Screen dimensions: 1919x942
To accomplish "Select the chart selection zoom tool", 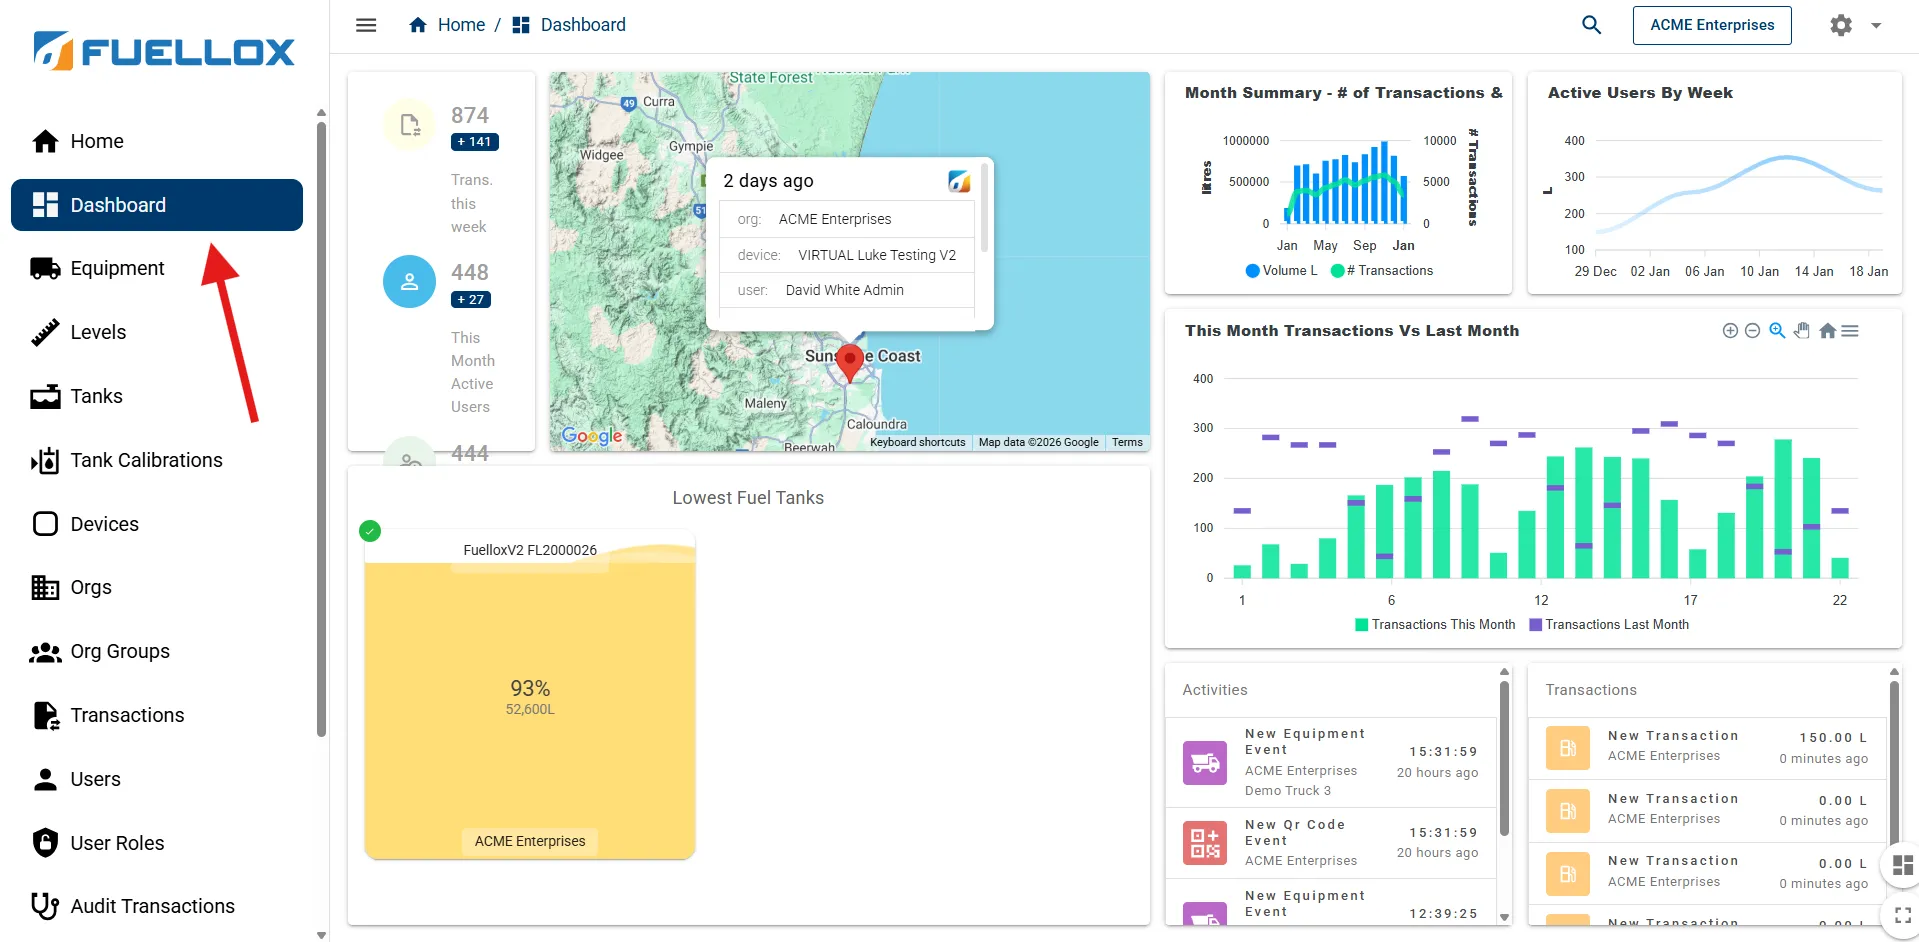I will 1777,331.
